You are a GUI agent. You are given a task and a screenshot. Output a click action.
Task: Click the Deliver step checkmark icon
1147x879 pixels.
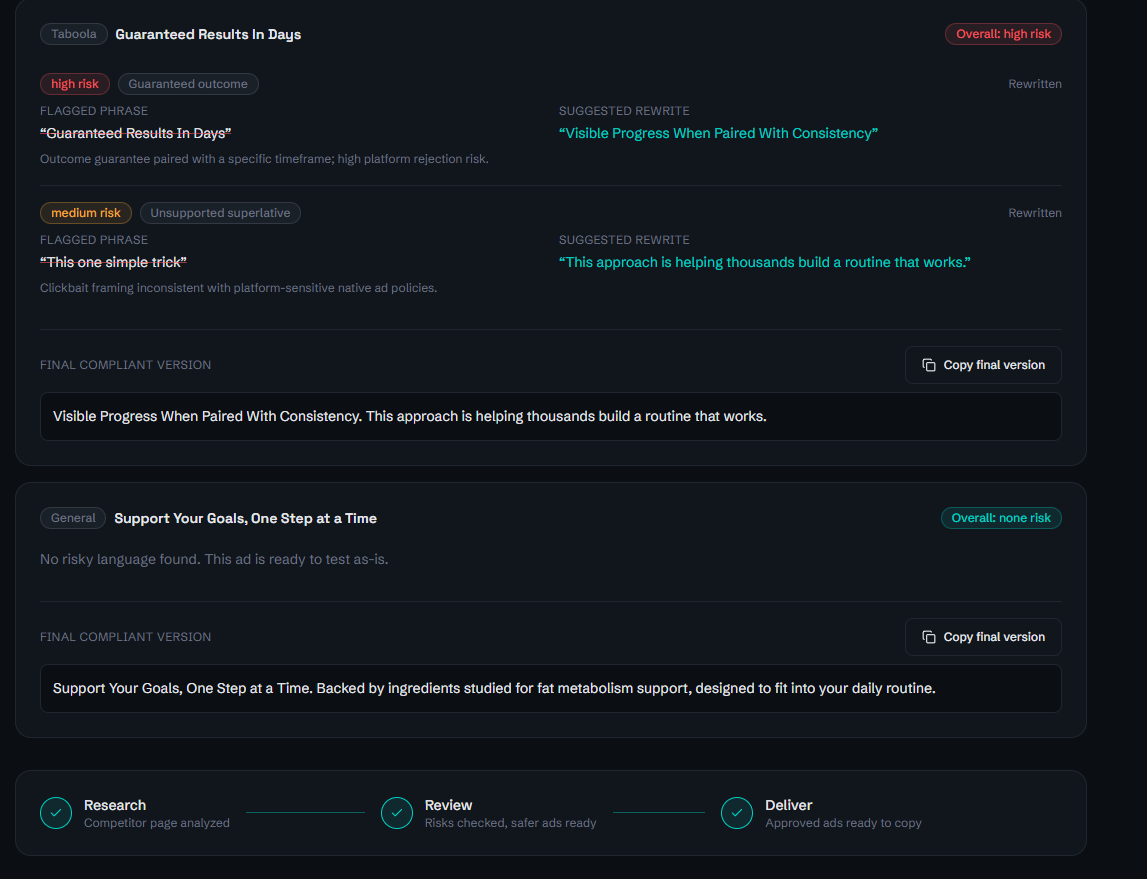coord(737,812)
